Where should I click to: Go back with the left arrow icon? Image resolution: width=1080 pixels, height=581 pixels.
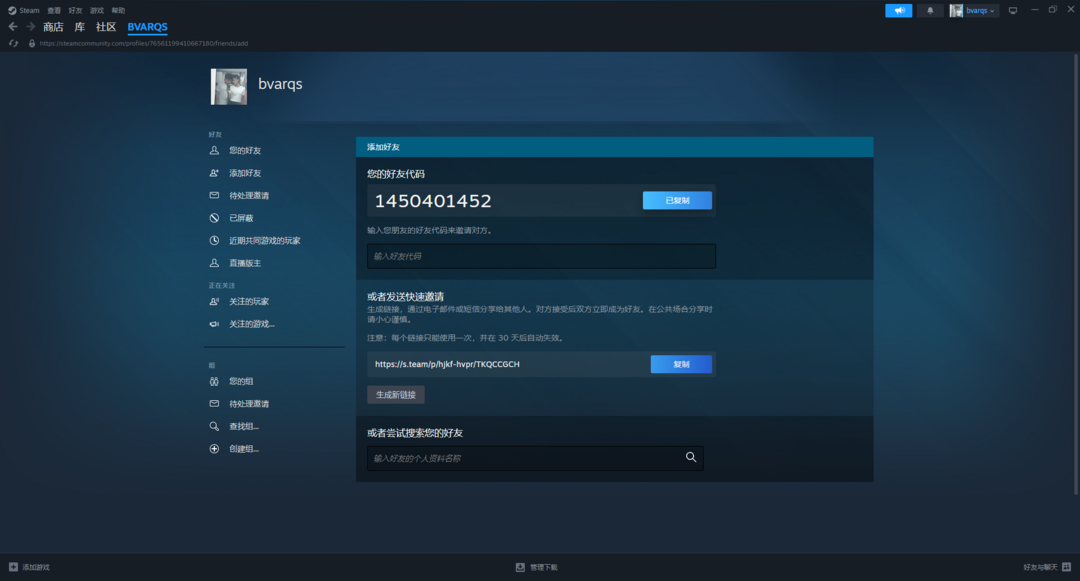(x=13, y=27)
